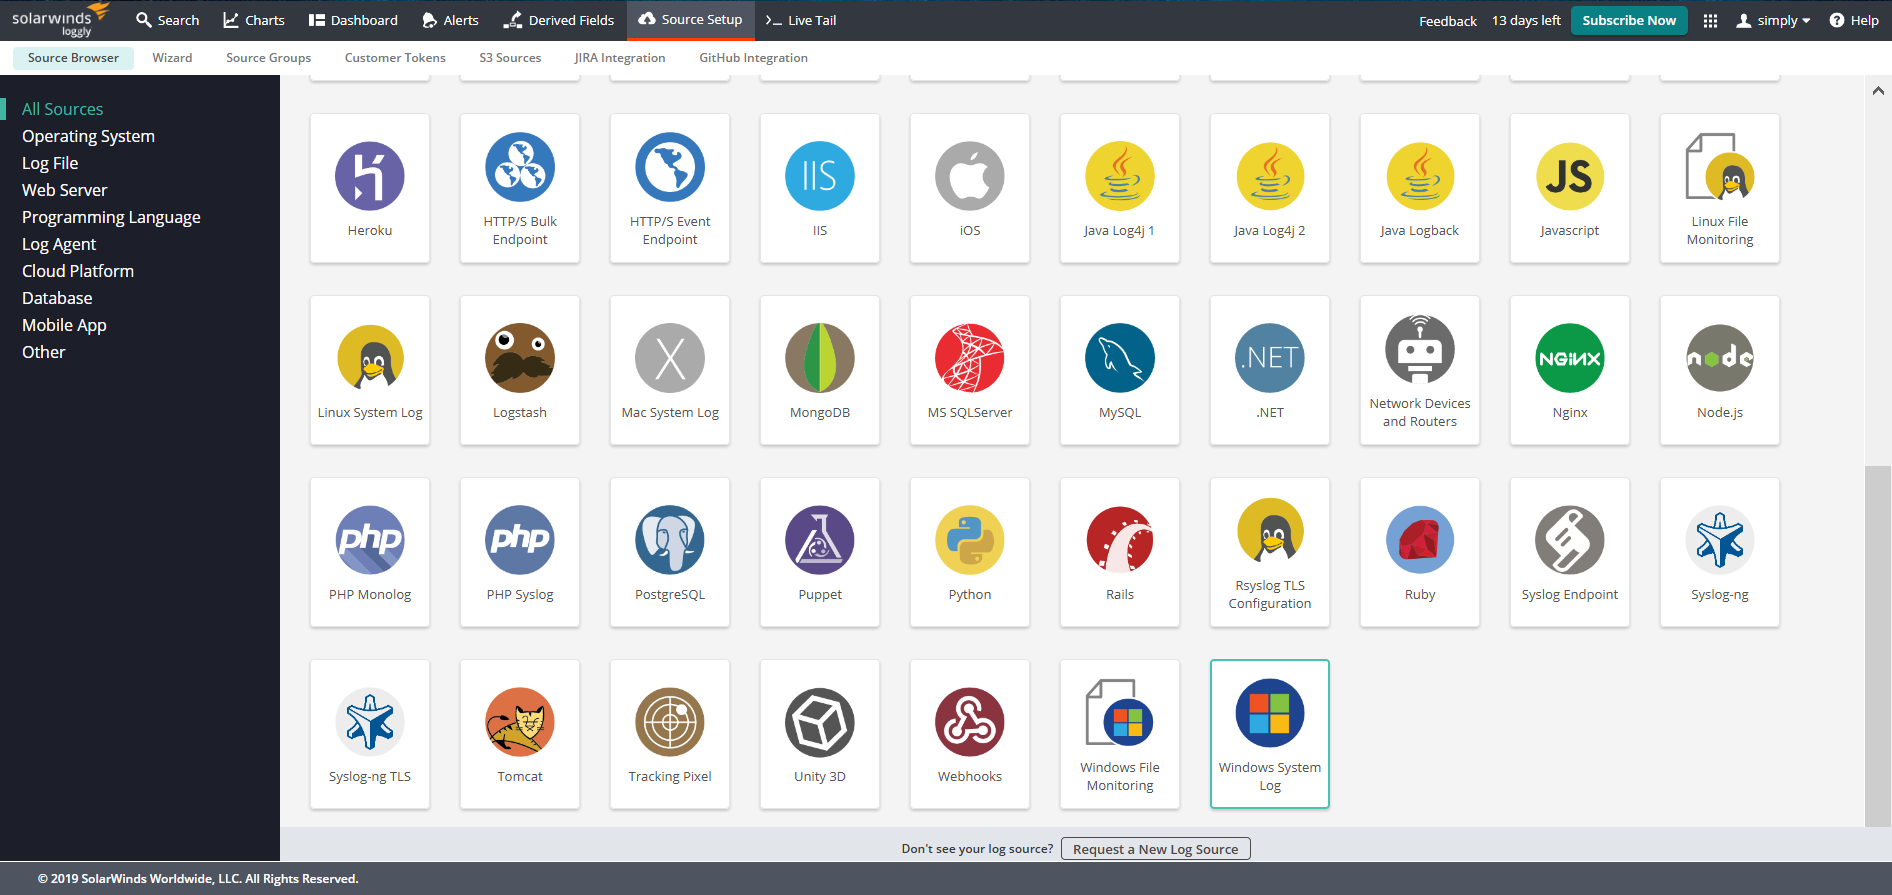Viewport: 1892px width, 895px height.
Task: Choose the Python source
Action: (x=970, y=552)
